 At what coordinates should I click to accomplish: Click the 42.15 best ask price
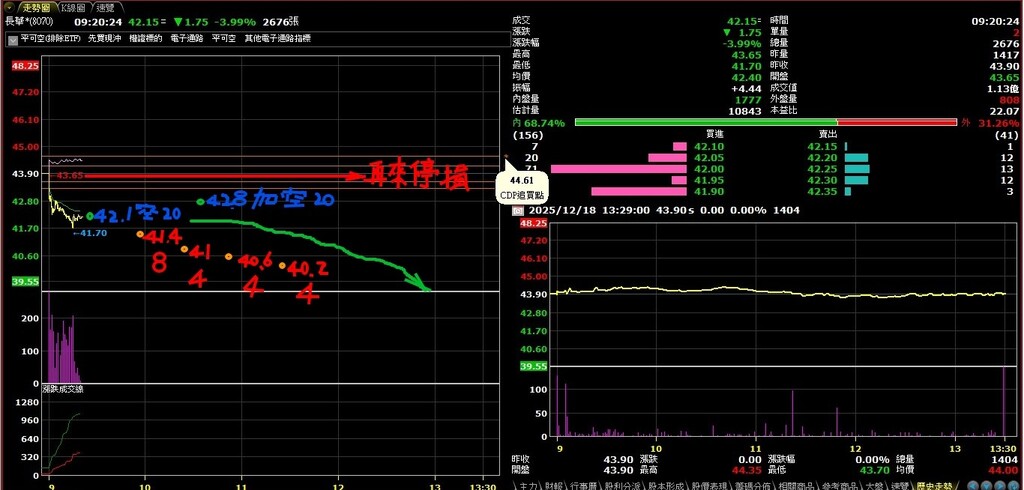click(821, 146)
